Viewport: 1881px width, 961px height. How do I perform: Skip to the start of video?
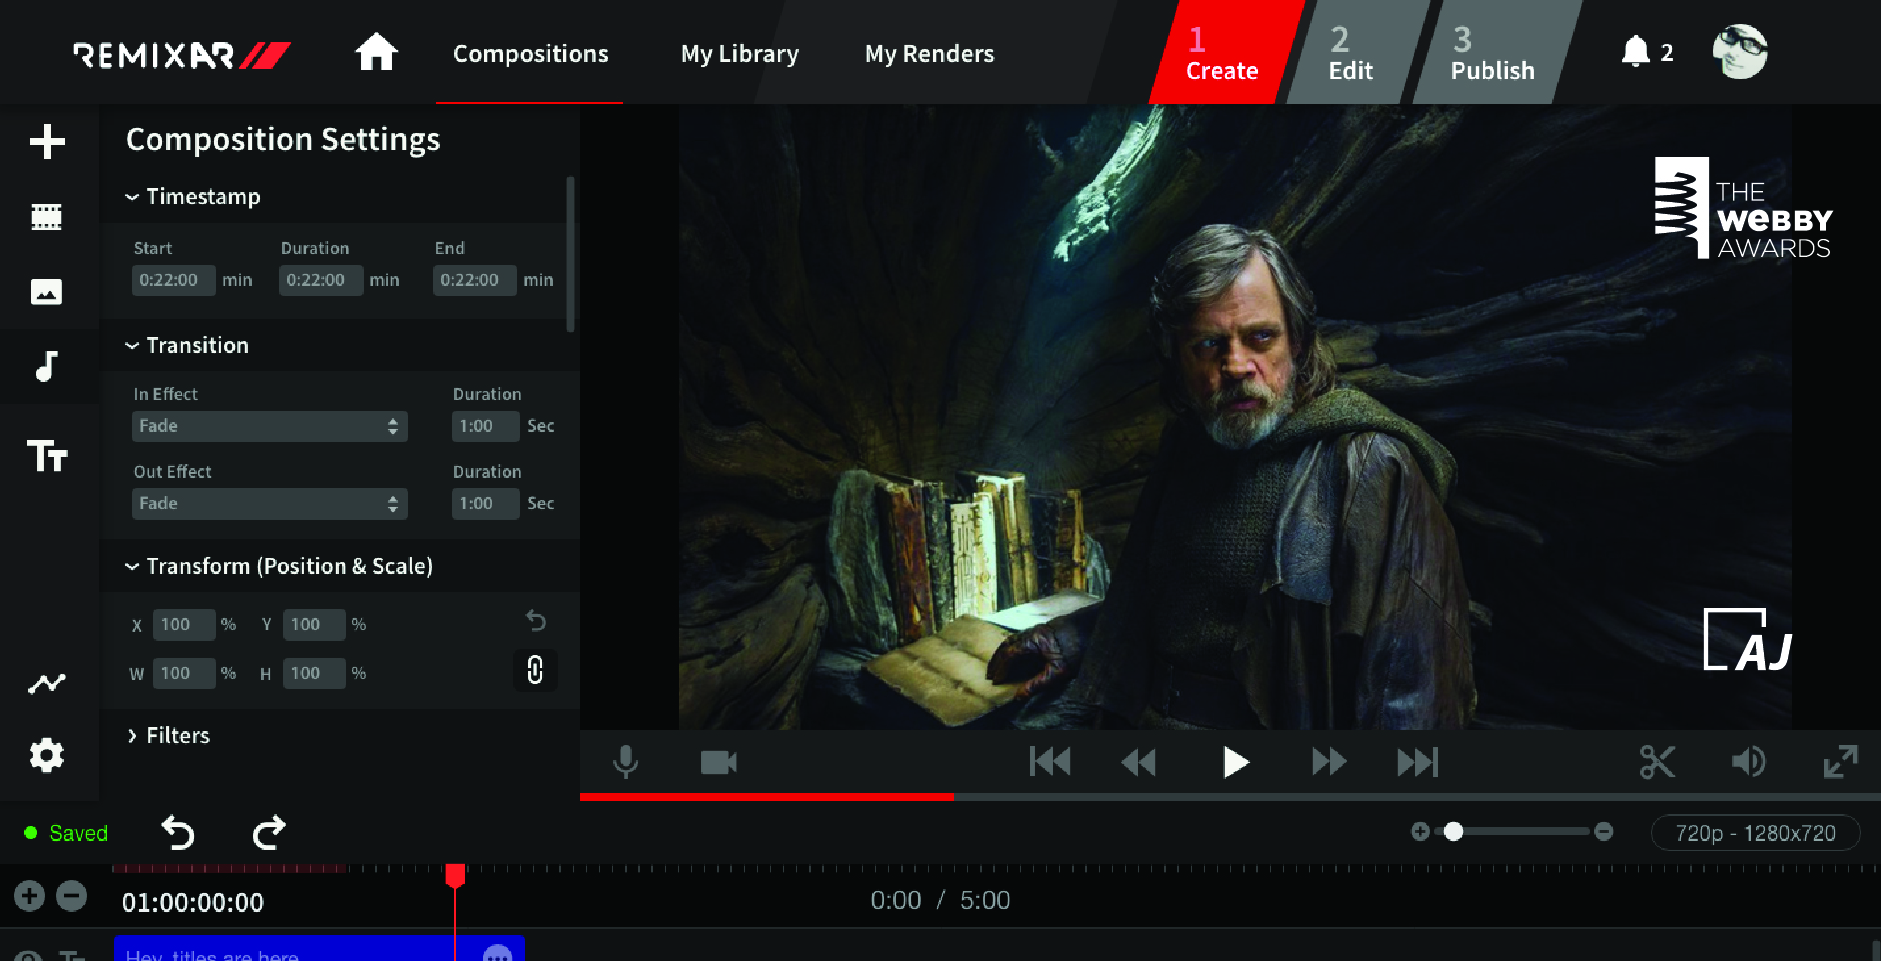click(1050, 762)
